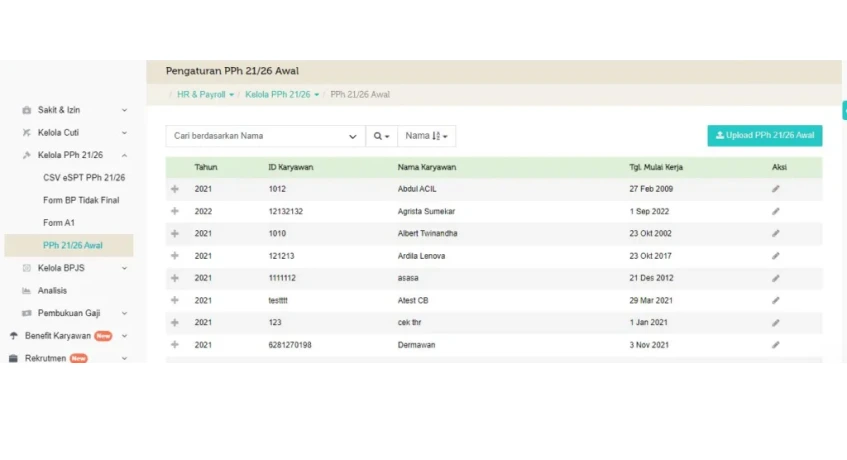
Task: Click the date 23 Okt 2017
Action: (650, 256)
